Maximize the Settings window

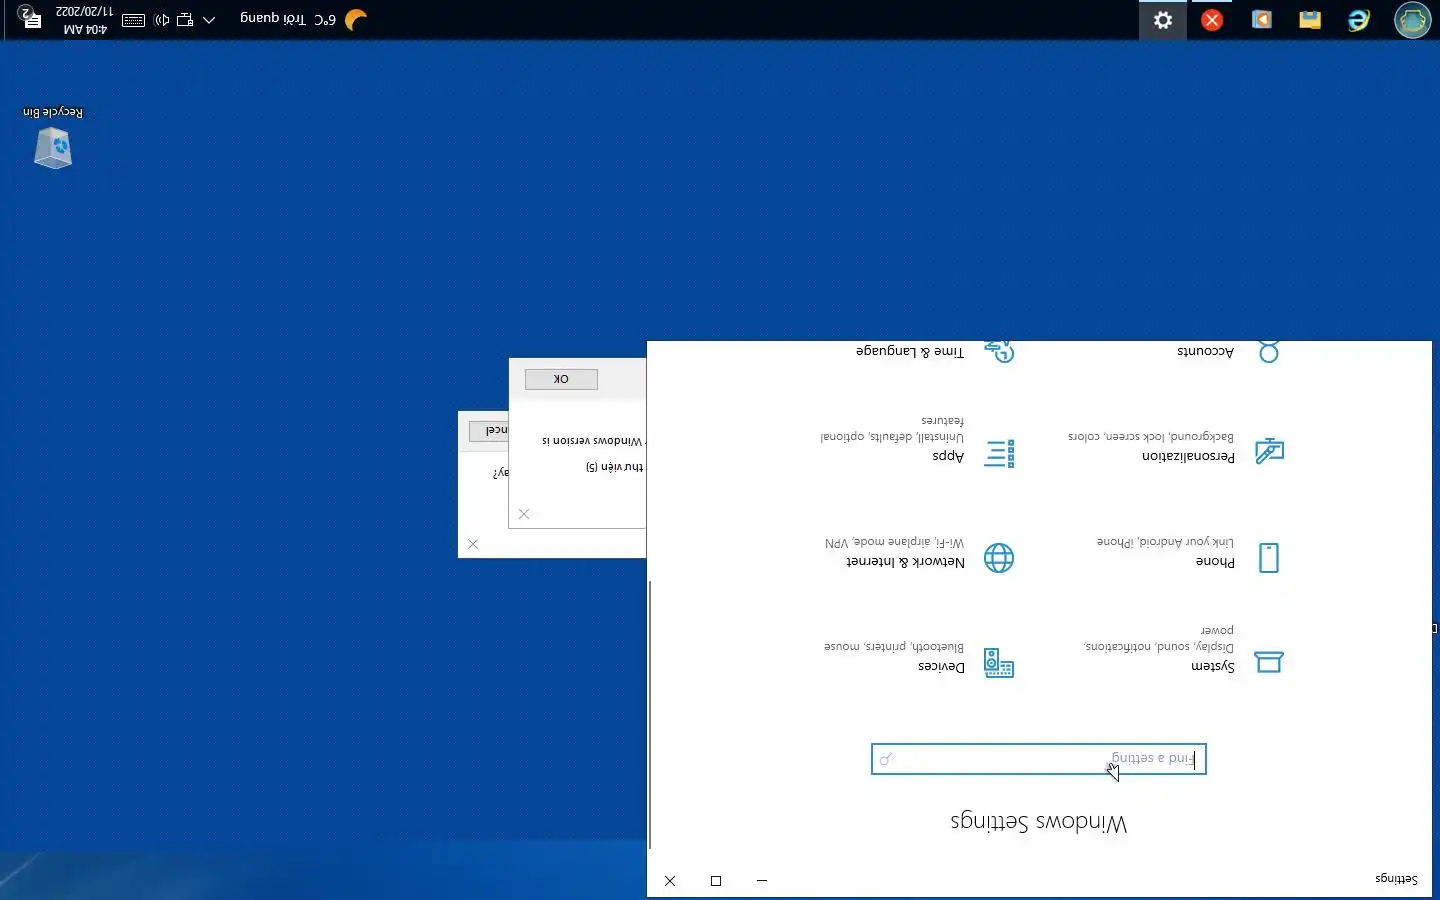point(716,881)
